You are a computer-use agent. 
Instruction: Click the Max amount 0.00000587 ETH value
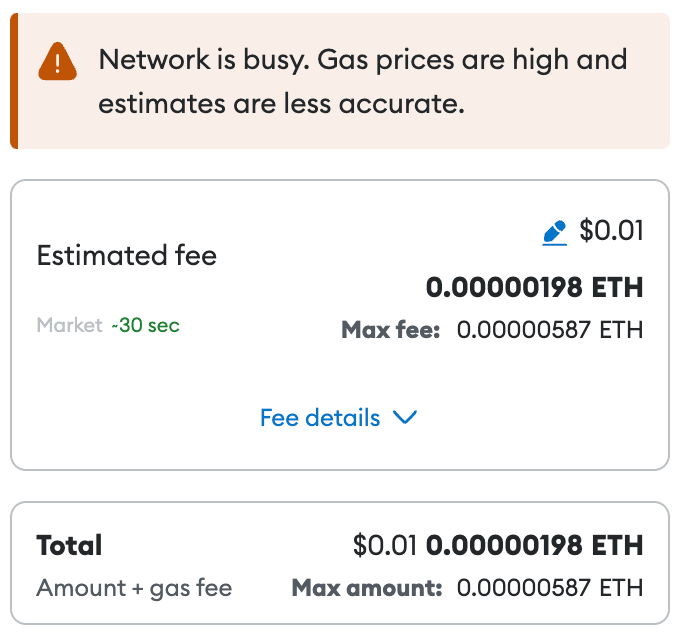coord(550,588)
